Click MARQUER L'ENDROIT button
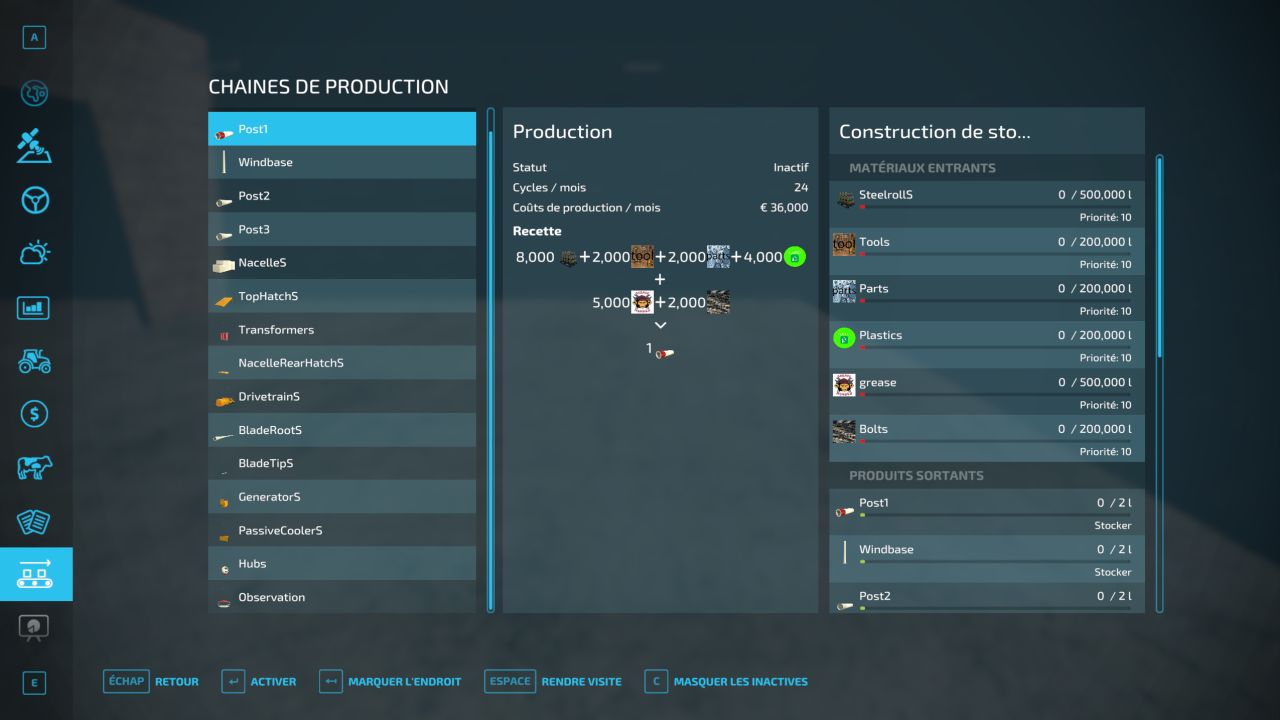This screenshot has width=1280, height=720. pyautogui.click(x=390, y=682)
